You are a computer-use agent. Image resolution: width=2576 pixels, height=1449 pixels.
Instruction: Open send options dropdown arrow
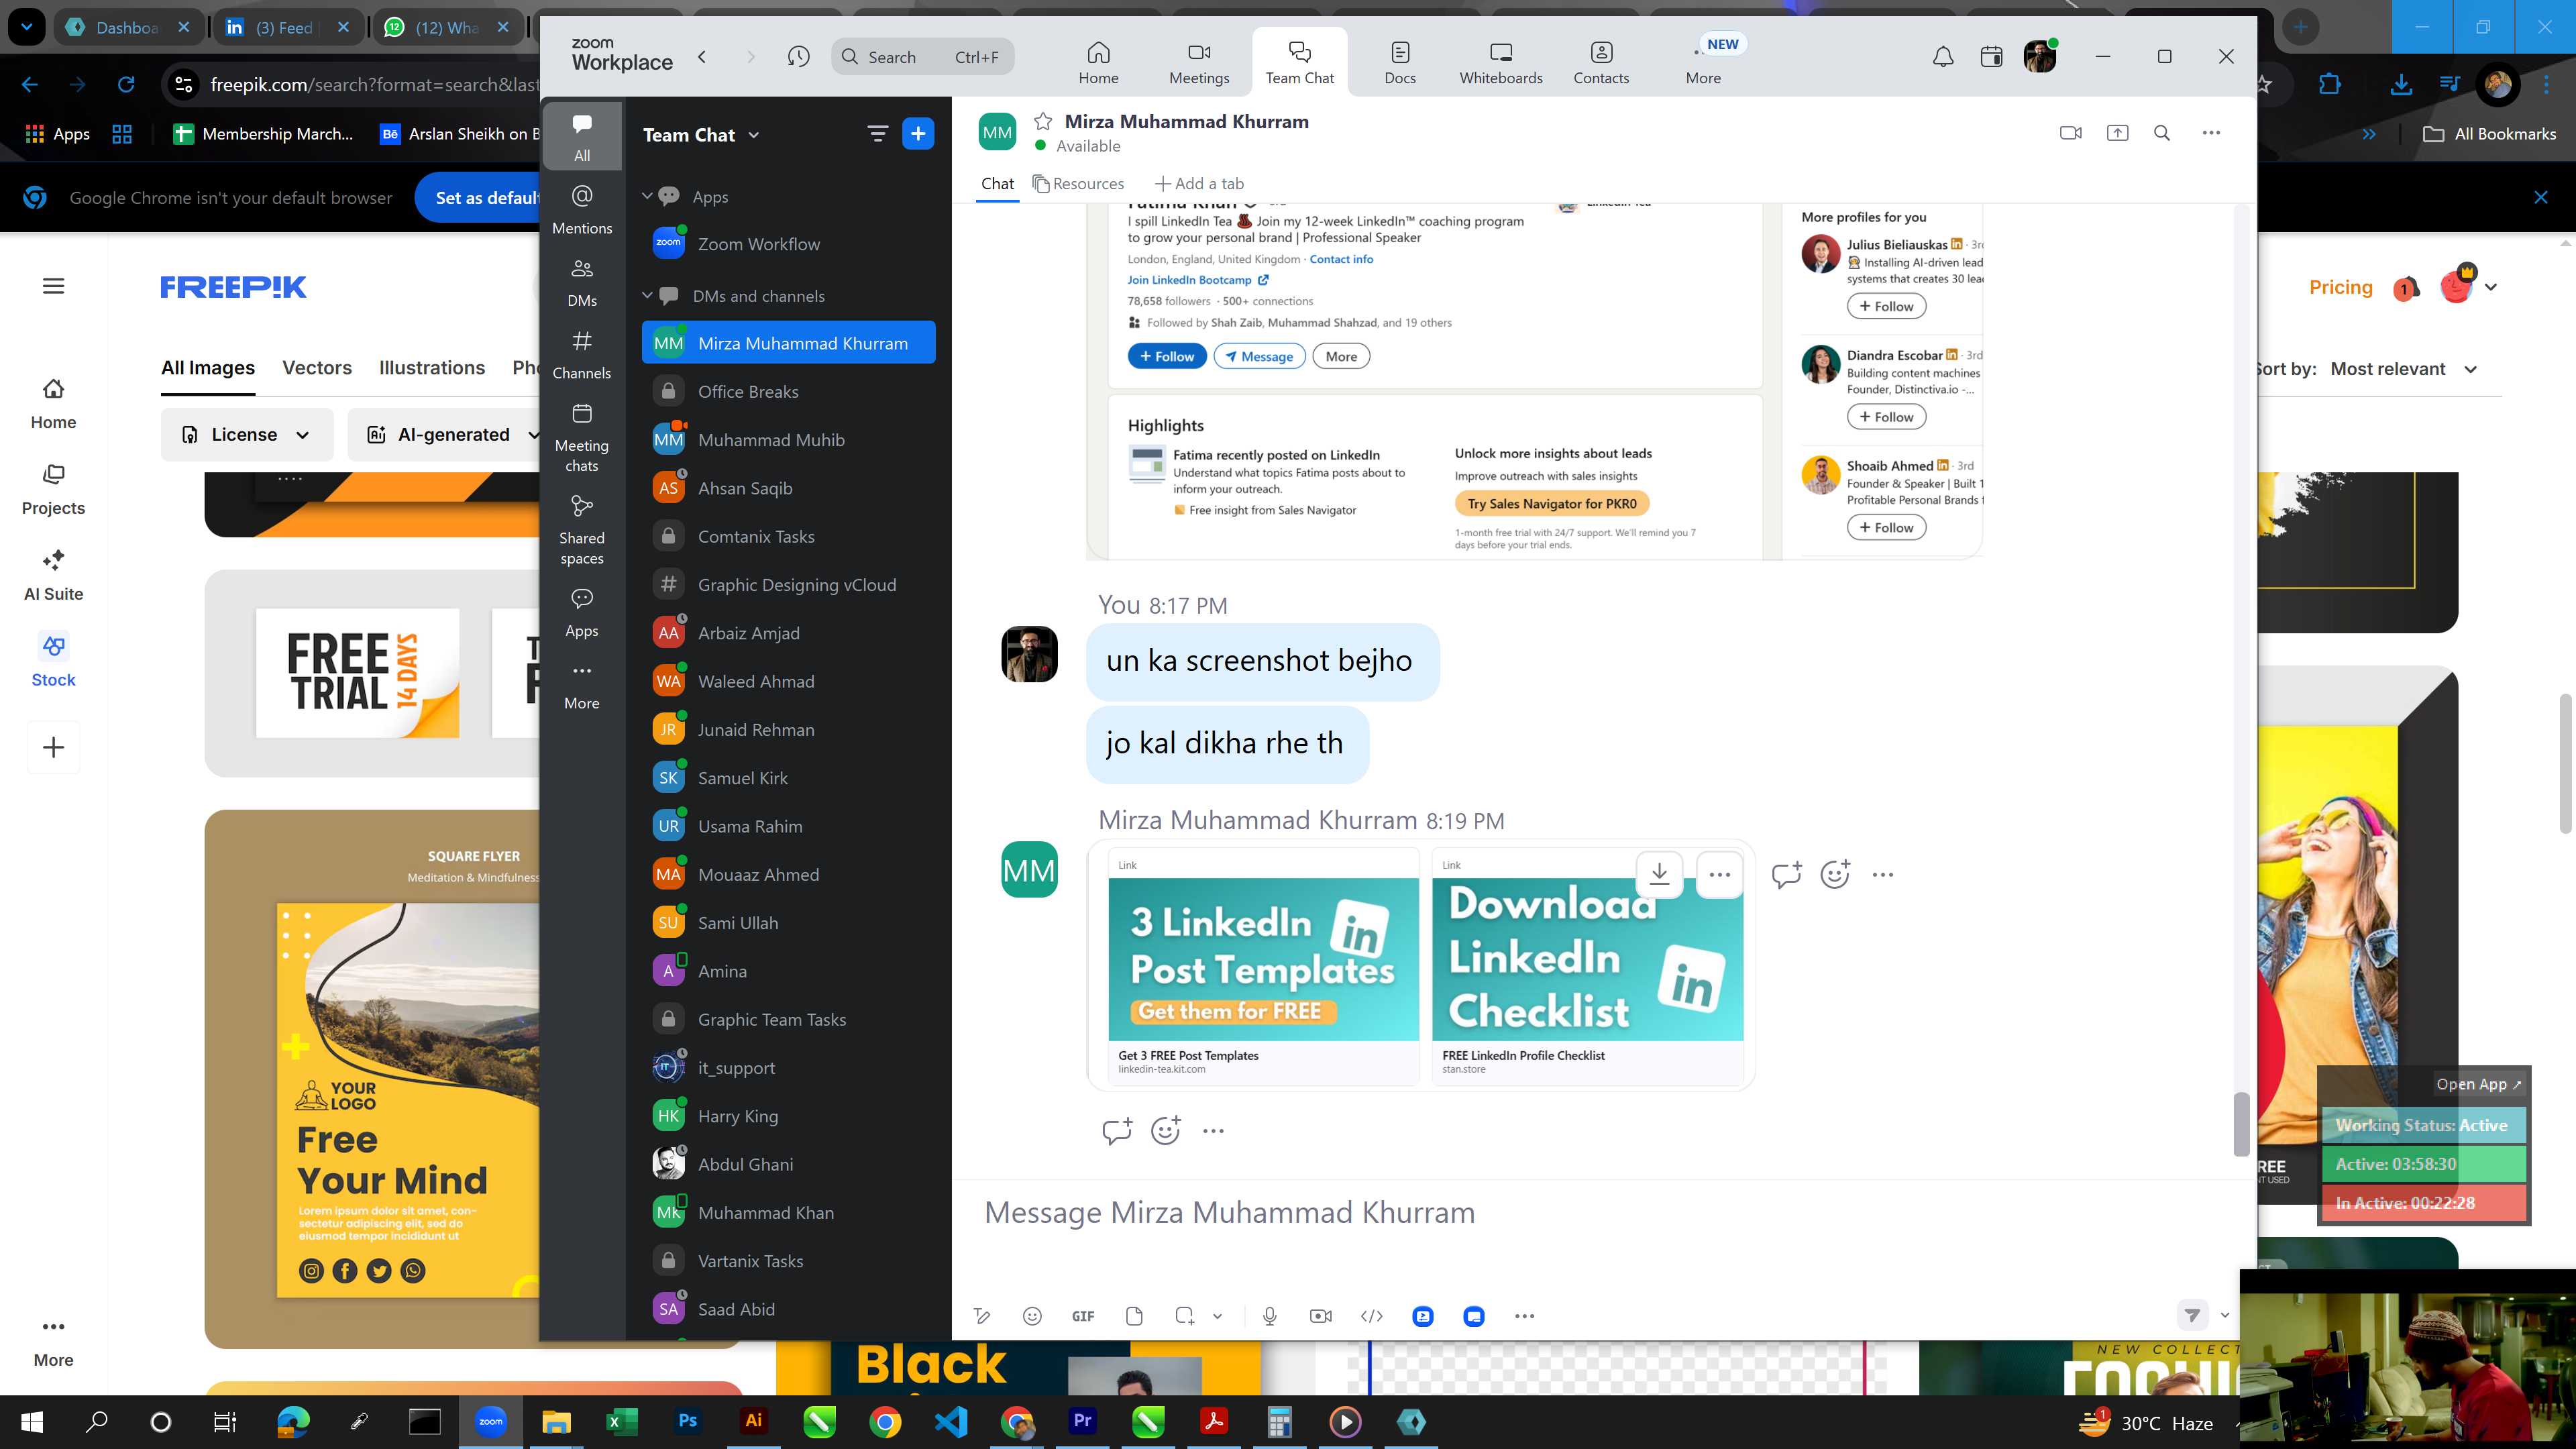click(2225, 1315)
